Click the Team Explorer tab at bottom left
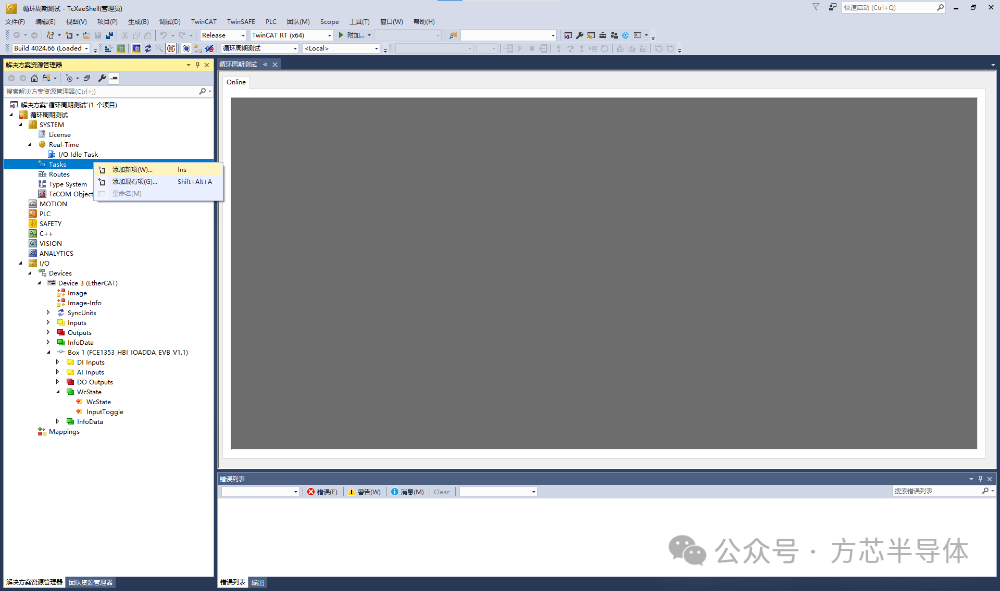The width and height of the screenshot is (1000, 591). click(x=91, y=583)
